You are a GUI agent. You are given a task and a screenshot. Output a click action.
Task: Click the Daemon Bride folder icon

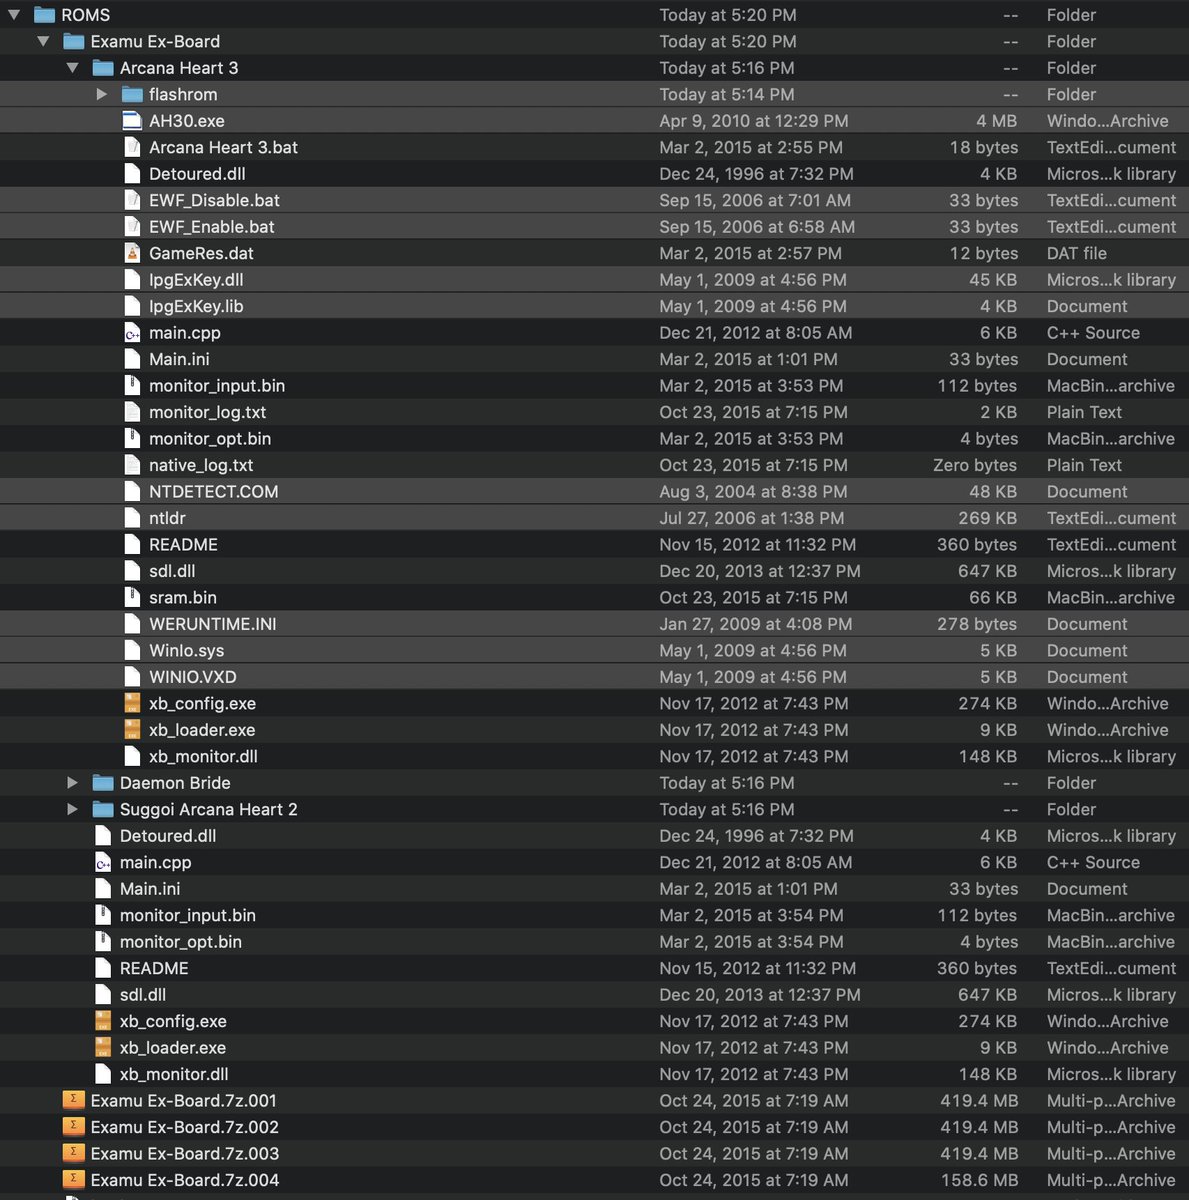tap(103, 783)
